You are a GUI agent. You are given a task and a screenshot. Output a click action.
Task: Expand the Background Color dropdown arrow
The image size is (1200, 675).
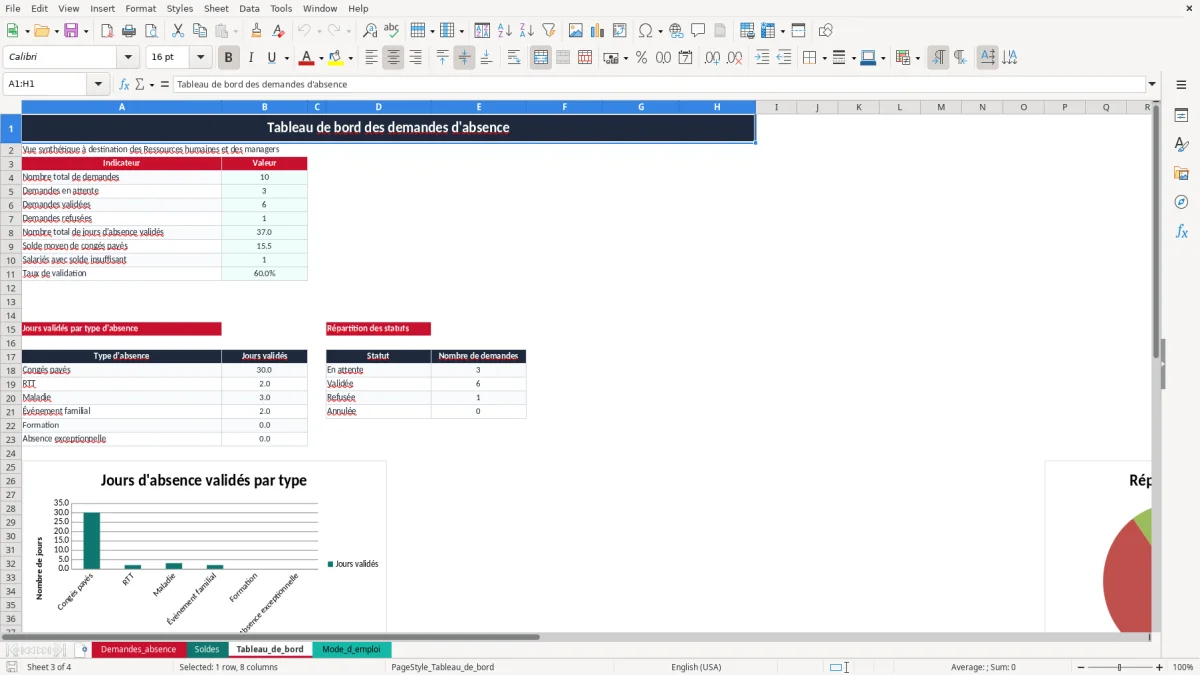click(350, 58)
